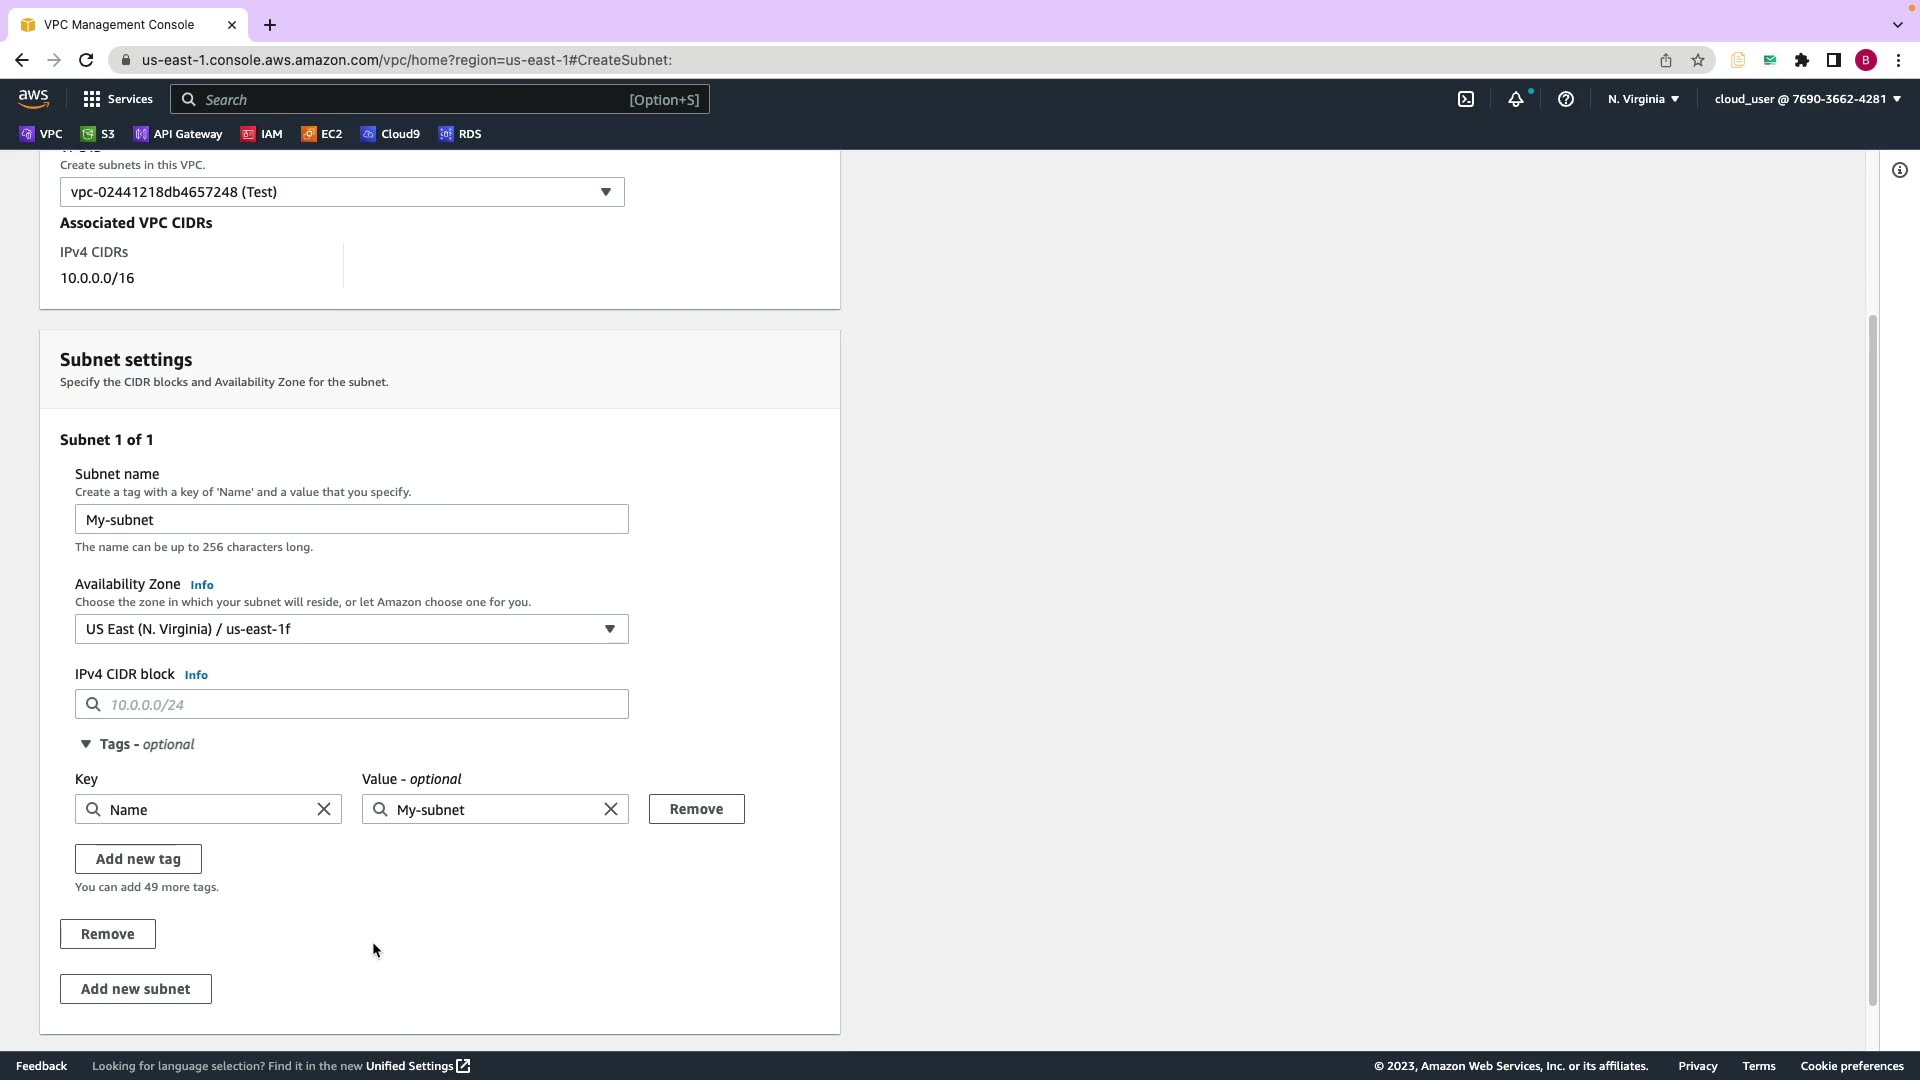Open the info panel icon at right

coord(1900,170)
